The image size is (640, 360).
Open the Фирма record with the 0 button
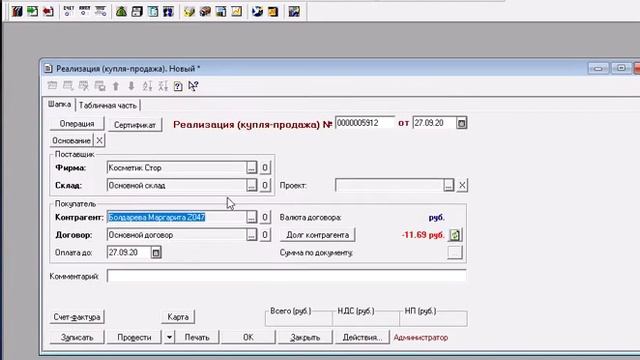click(x=265, y=168)
